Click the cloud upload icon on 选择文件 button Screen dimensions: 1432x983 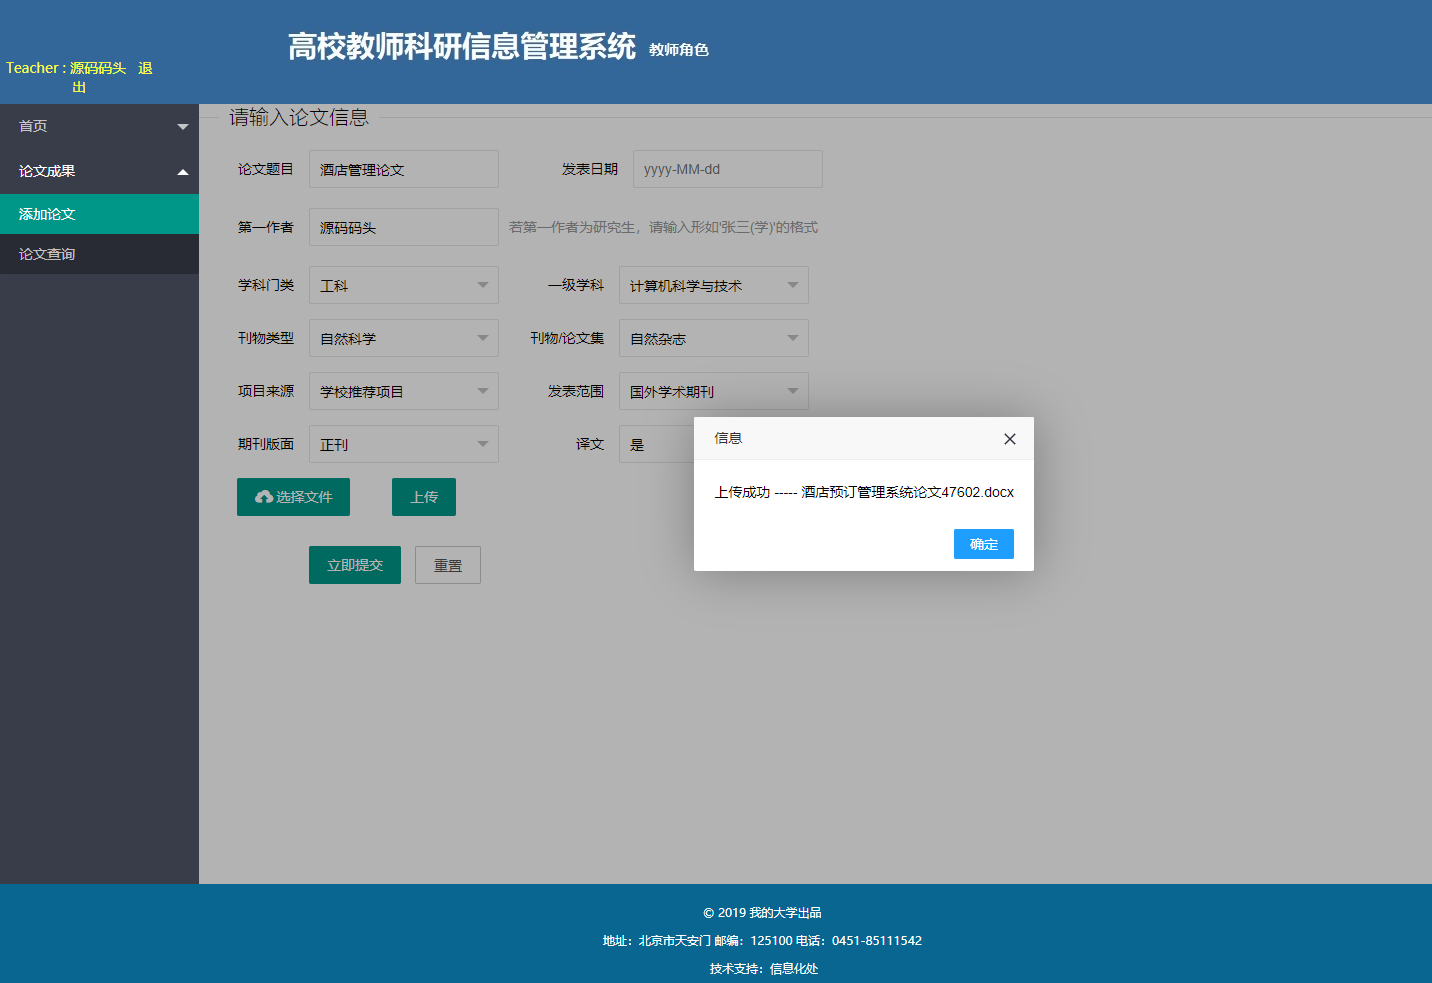click(x=264, y=496)
